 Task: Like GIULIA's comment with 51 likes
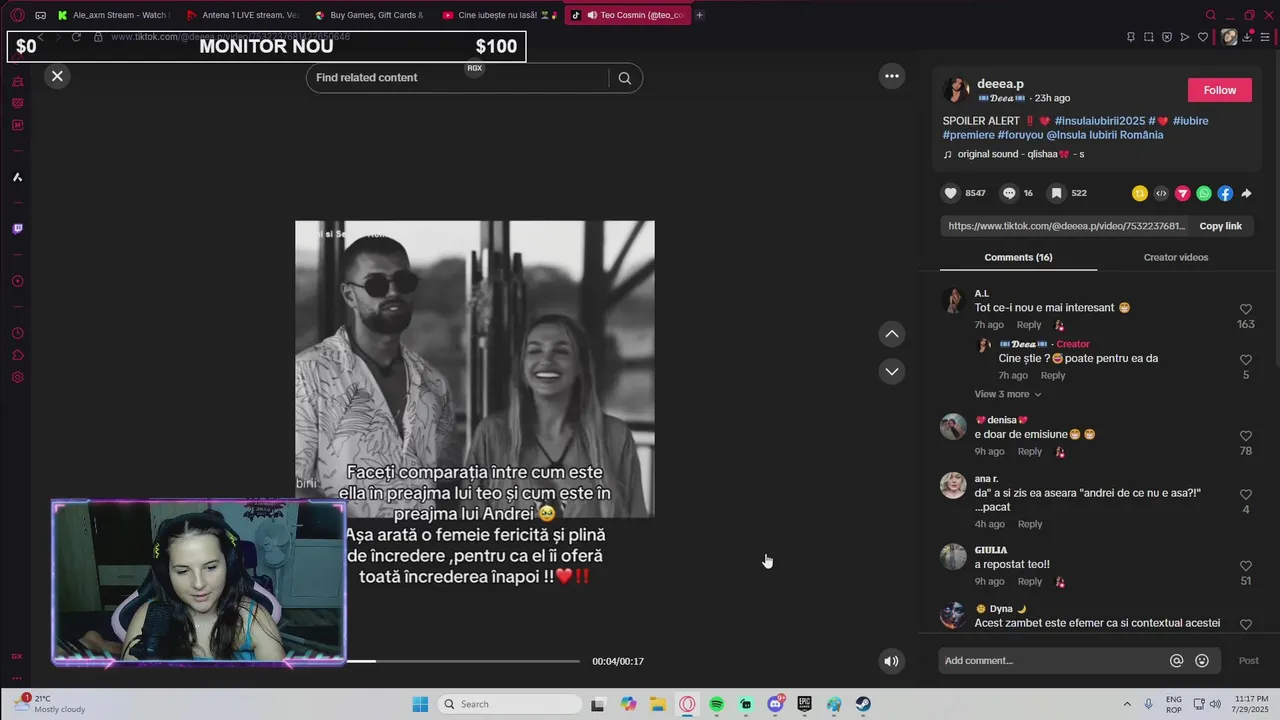(1246, 566)
